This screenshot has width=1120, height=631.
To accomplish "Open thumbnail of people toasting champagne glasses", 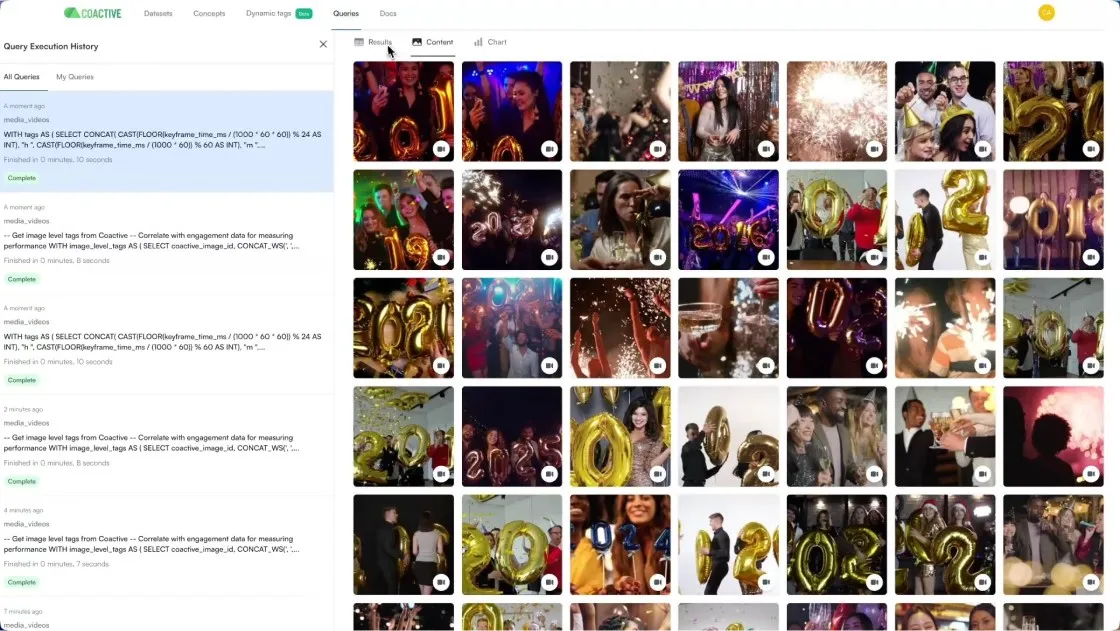I will pyautogui.click(x=944, y=437).
